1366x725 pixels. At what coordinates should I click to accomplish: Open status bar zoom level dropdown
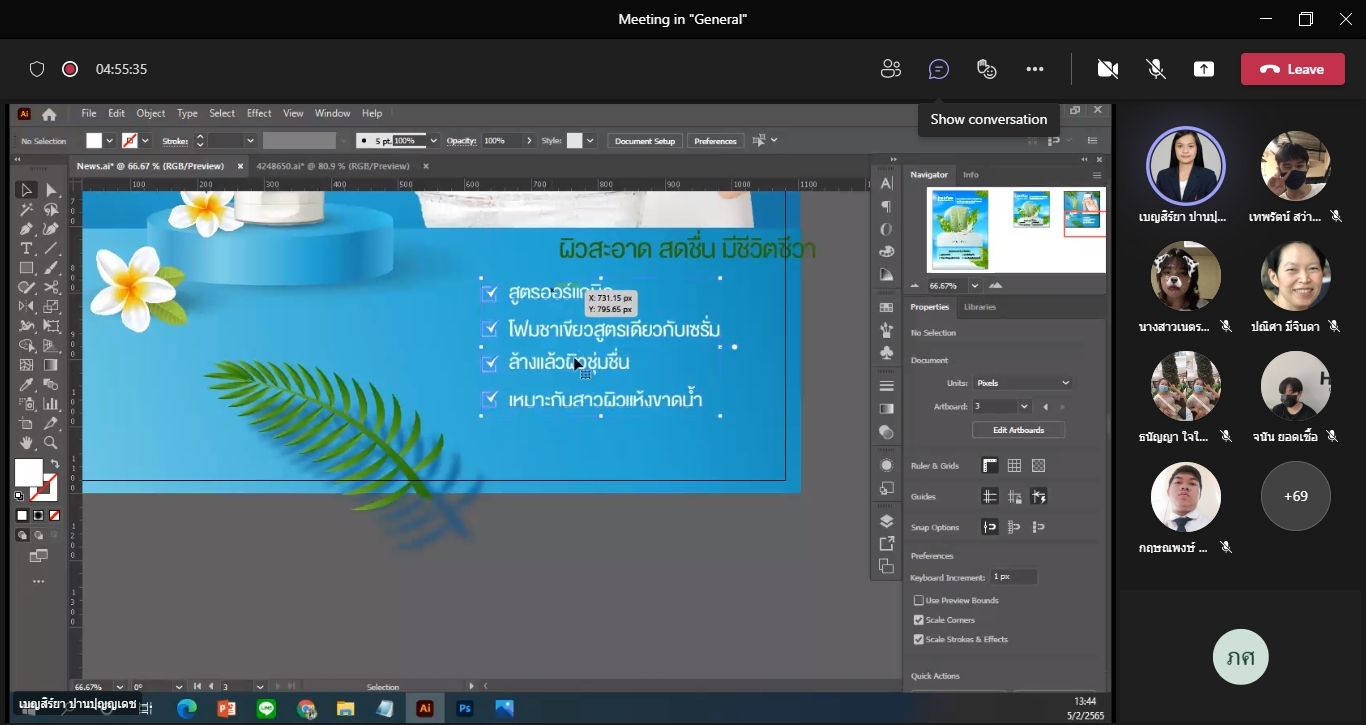click(120, 687)
